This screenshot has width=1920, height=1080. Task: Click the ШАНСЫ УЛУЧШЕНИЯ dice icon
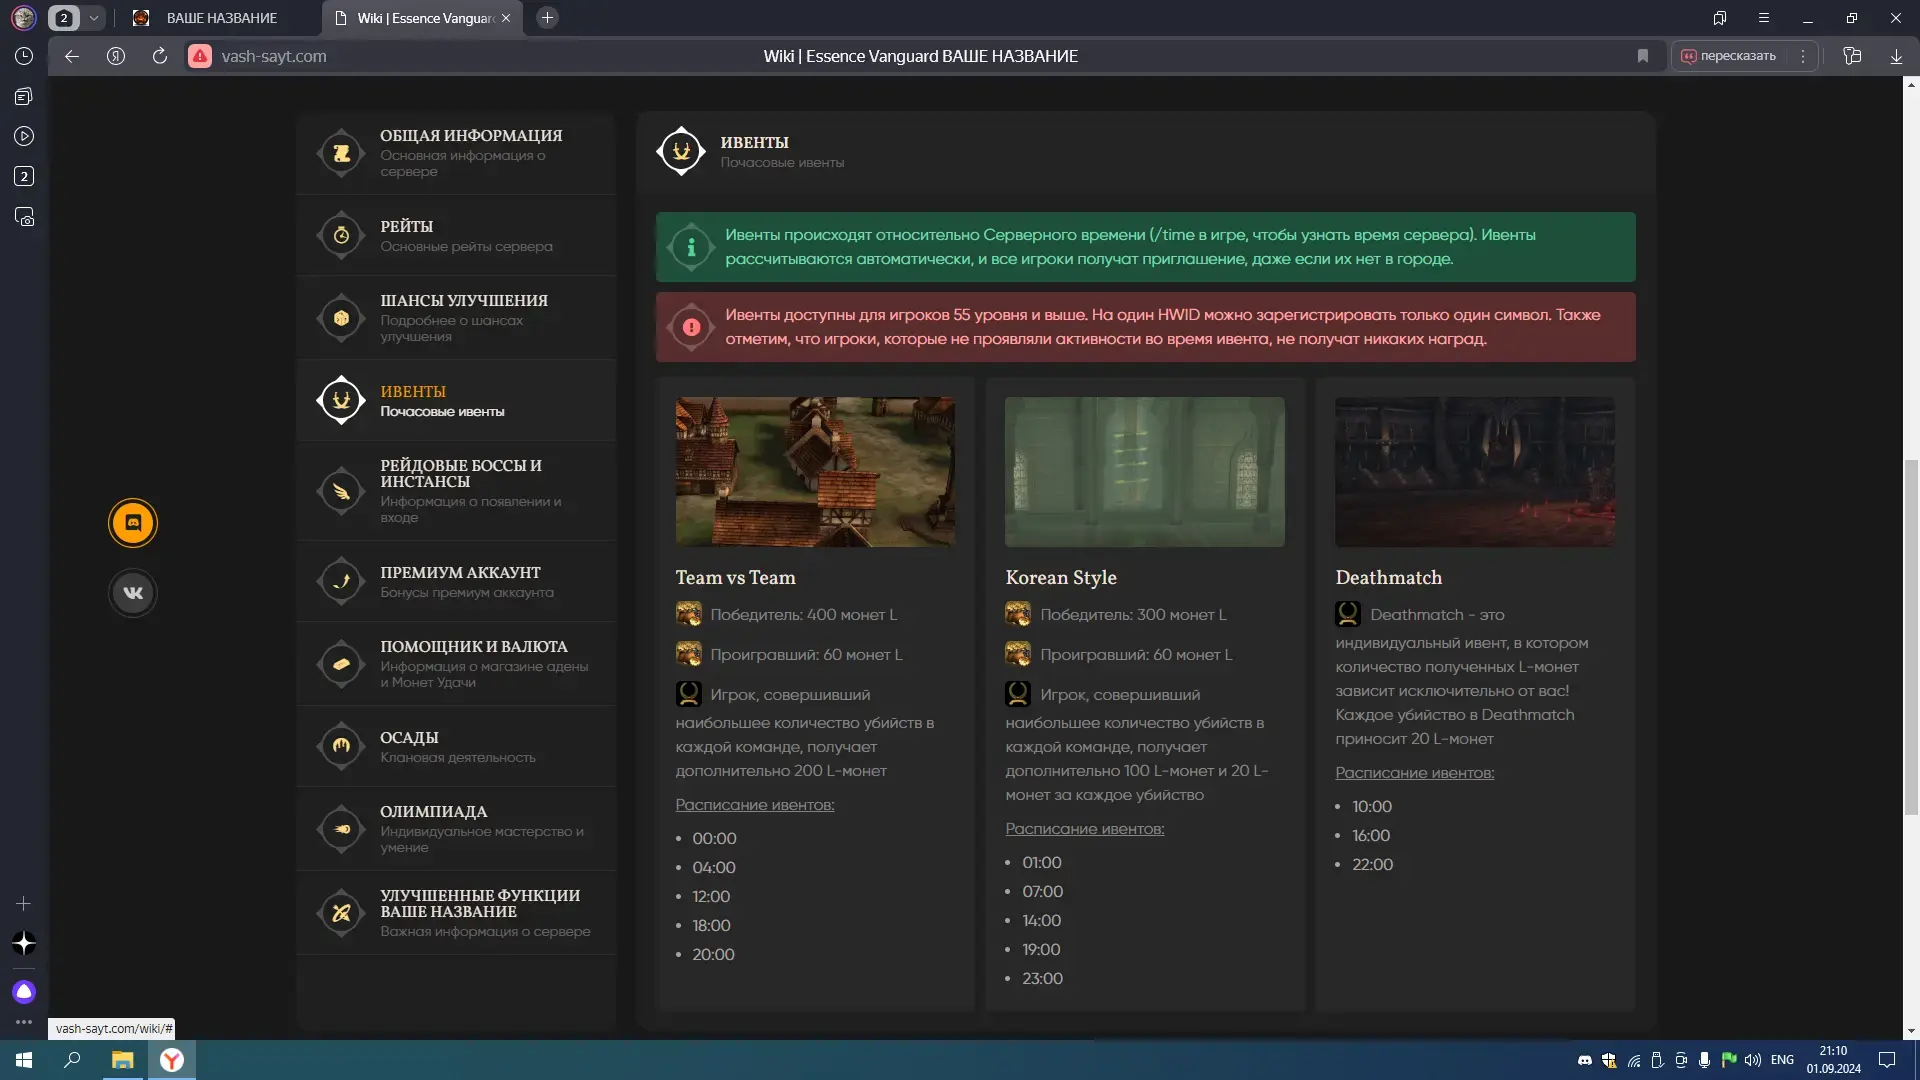[x=341, y=318]
